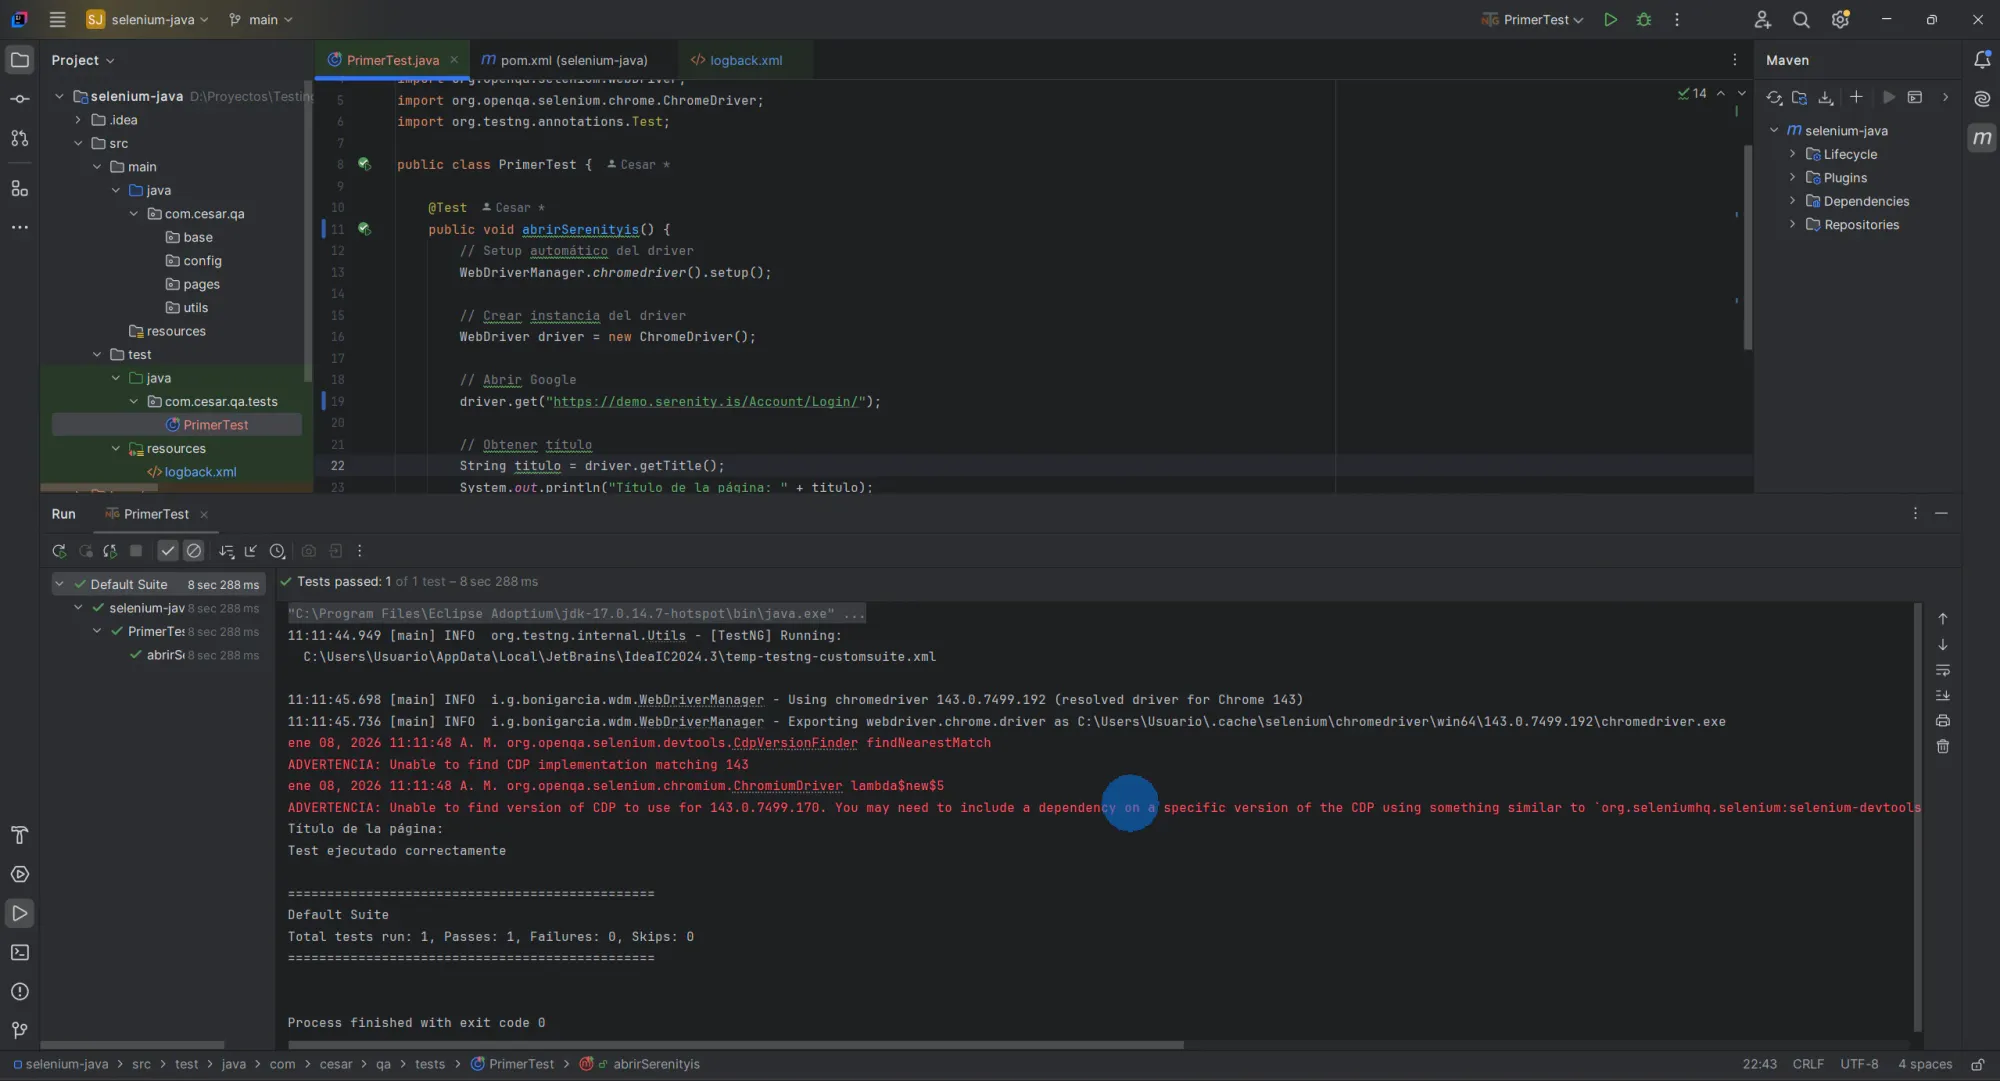Run a Maven goal with the play icon

pos(1888,97)
